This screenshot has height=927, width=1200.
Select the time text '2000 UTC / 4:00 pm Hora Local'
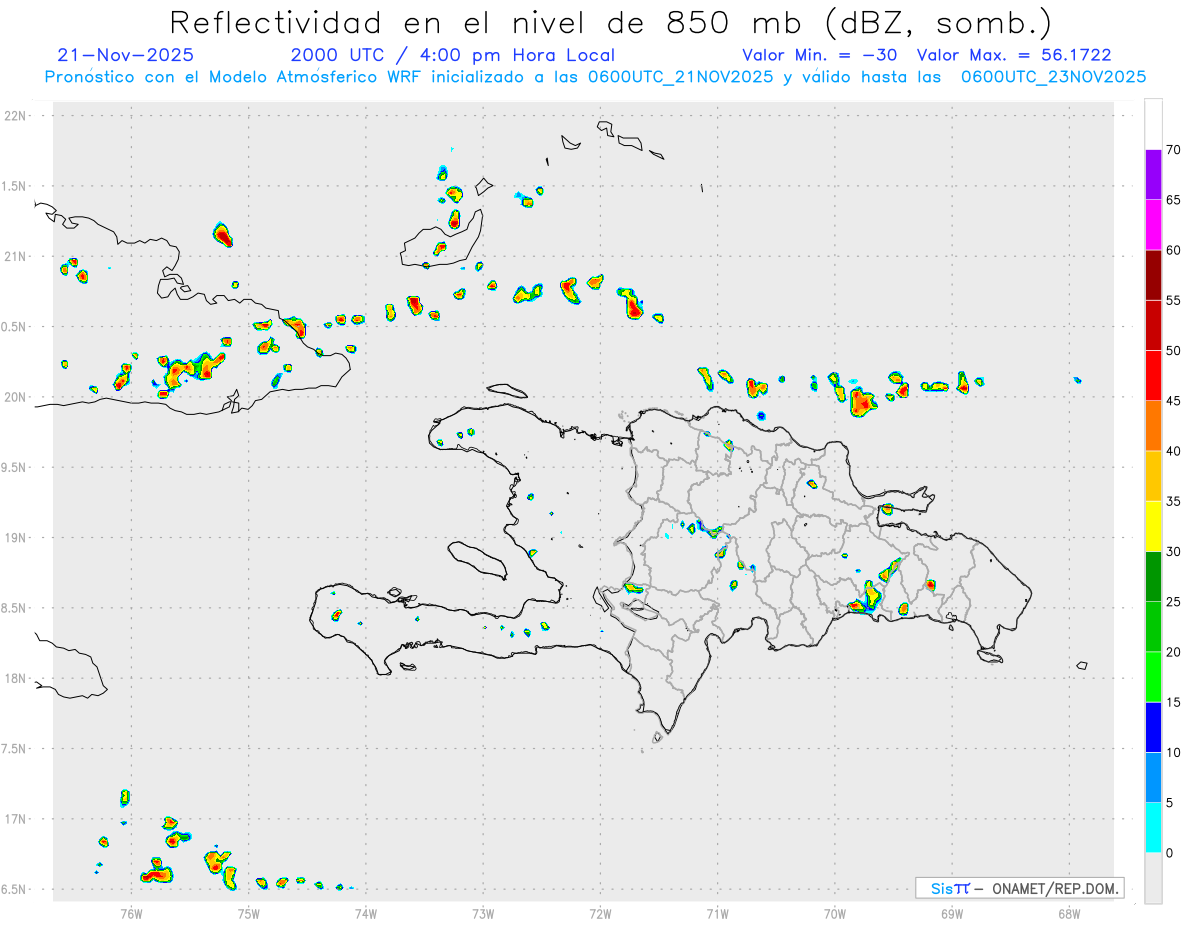453,55
